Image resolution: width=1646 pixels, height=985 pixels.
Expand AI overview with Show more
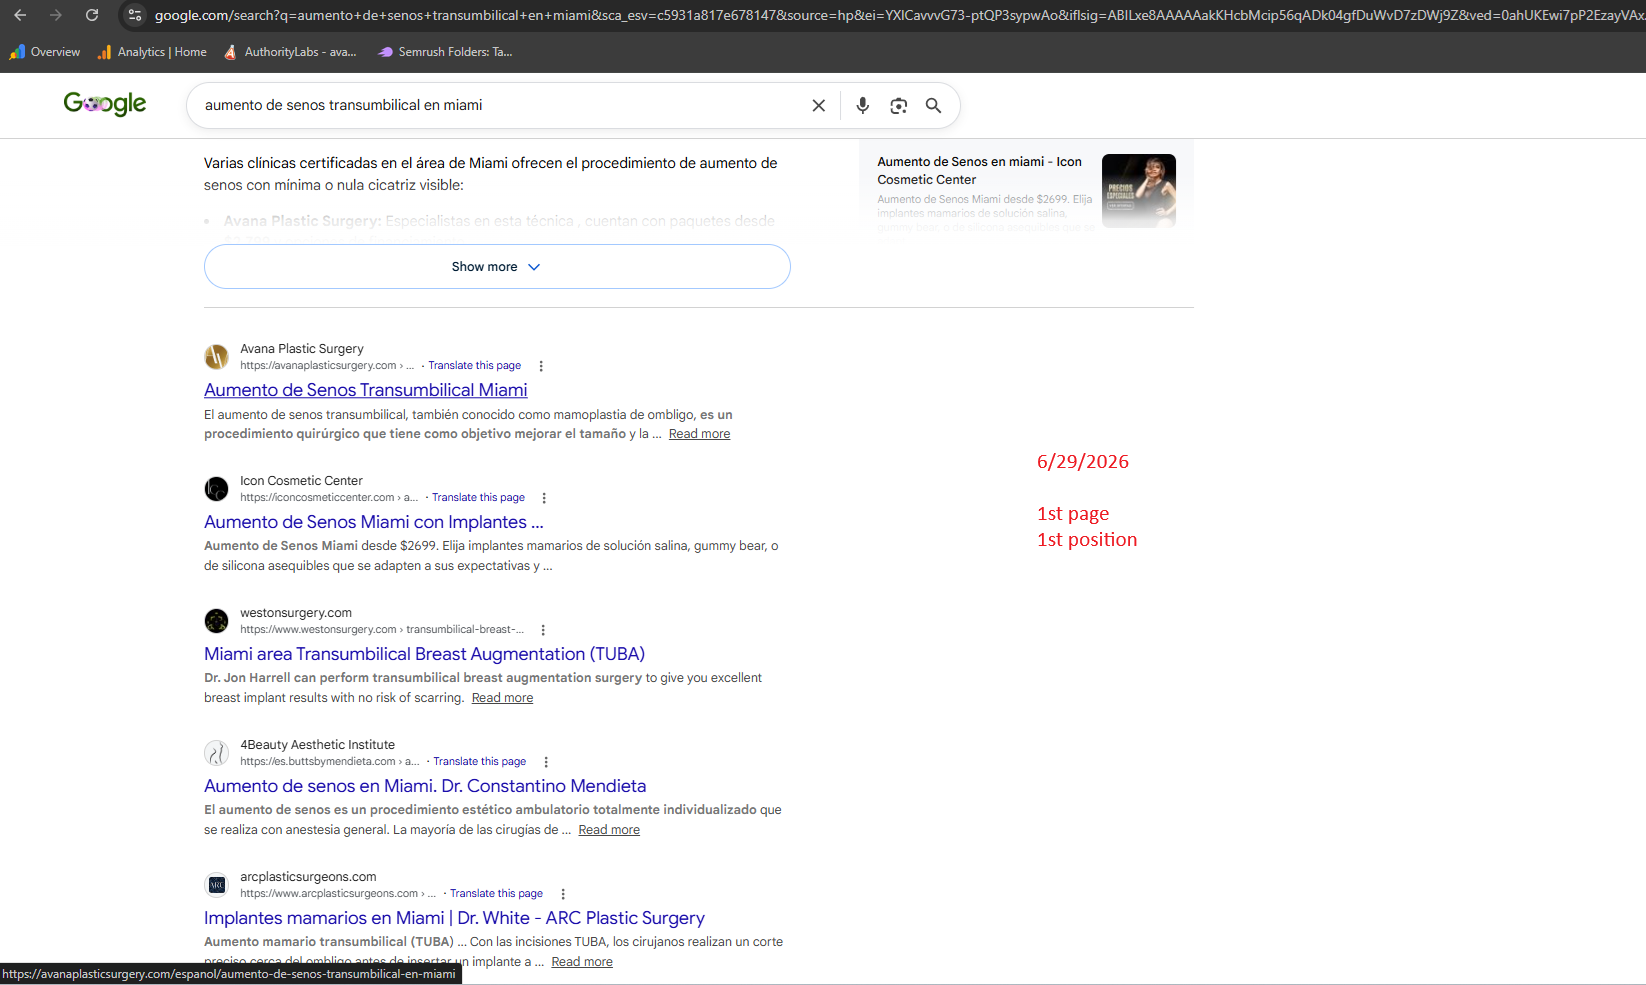(497, 267)
